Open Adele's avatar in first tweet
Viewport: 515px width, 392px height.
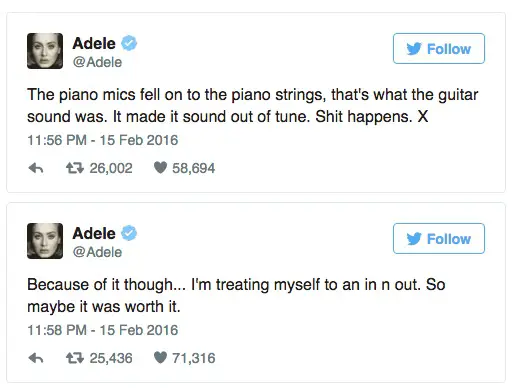45,51
